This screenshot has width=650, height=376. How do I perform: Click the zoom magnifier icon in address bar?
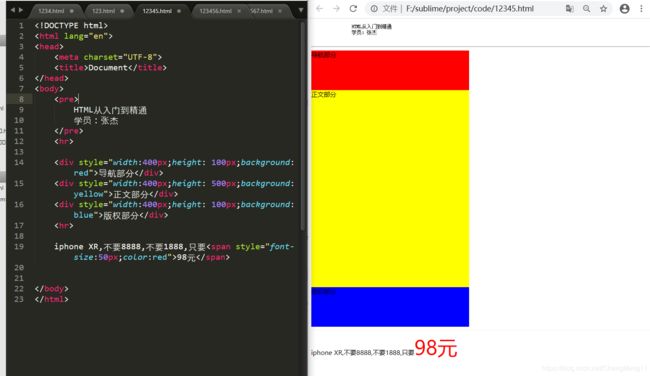point(587,8)
